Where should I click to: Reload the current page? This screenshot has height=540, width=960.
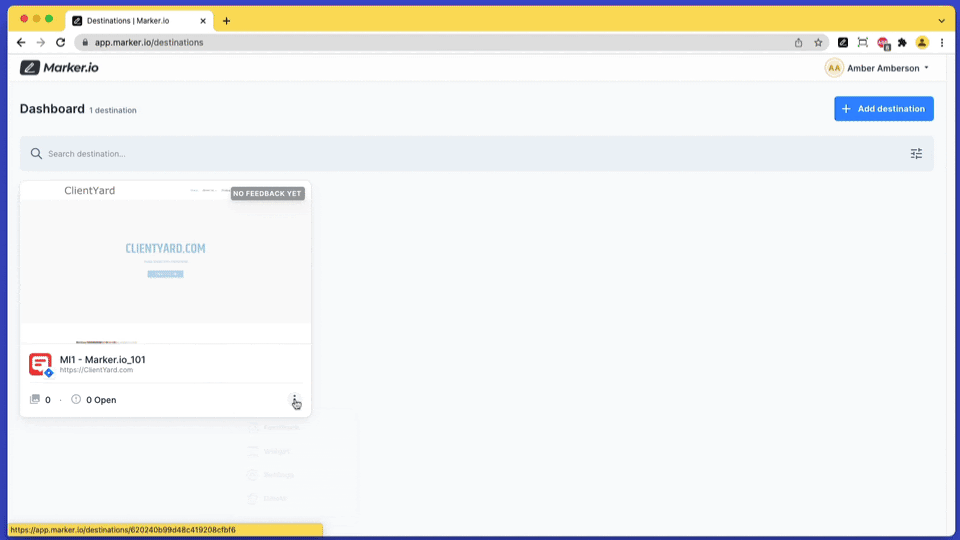coord(60,42)
